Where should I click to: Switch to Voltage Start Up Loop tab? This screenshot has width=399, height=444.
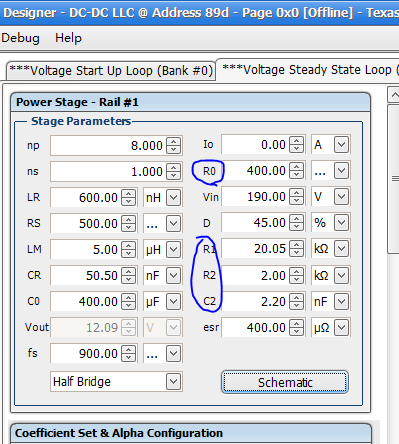tap(111, 71)
